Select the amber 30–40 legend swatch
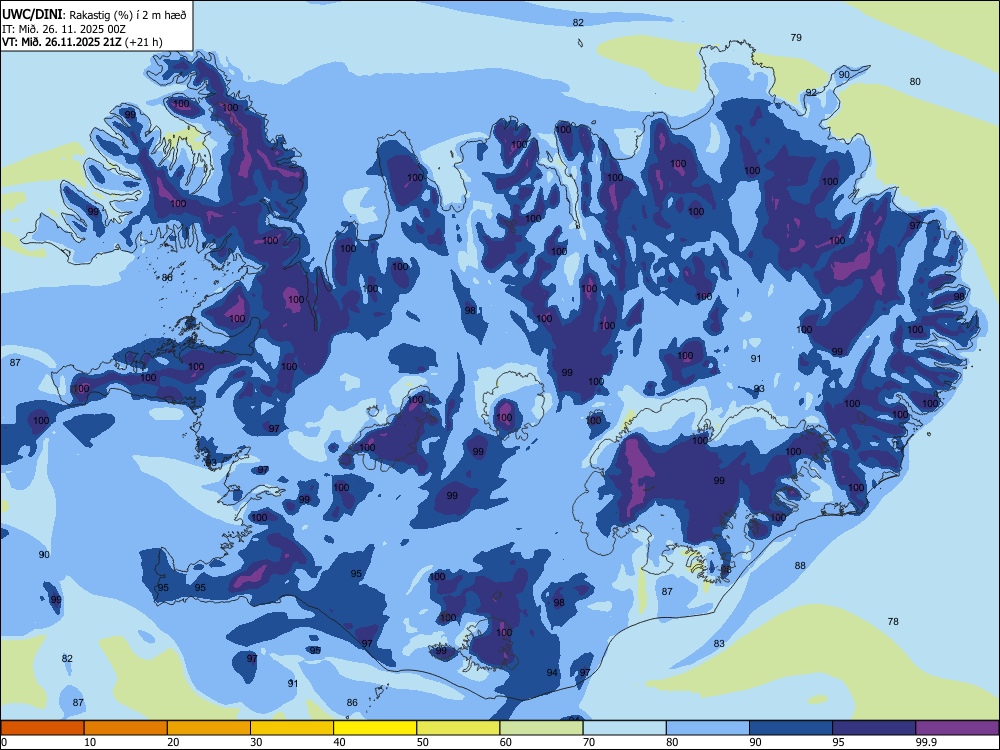1000x750 pixels. (292, 728)
